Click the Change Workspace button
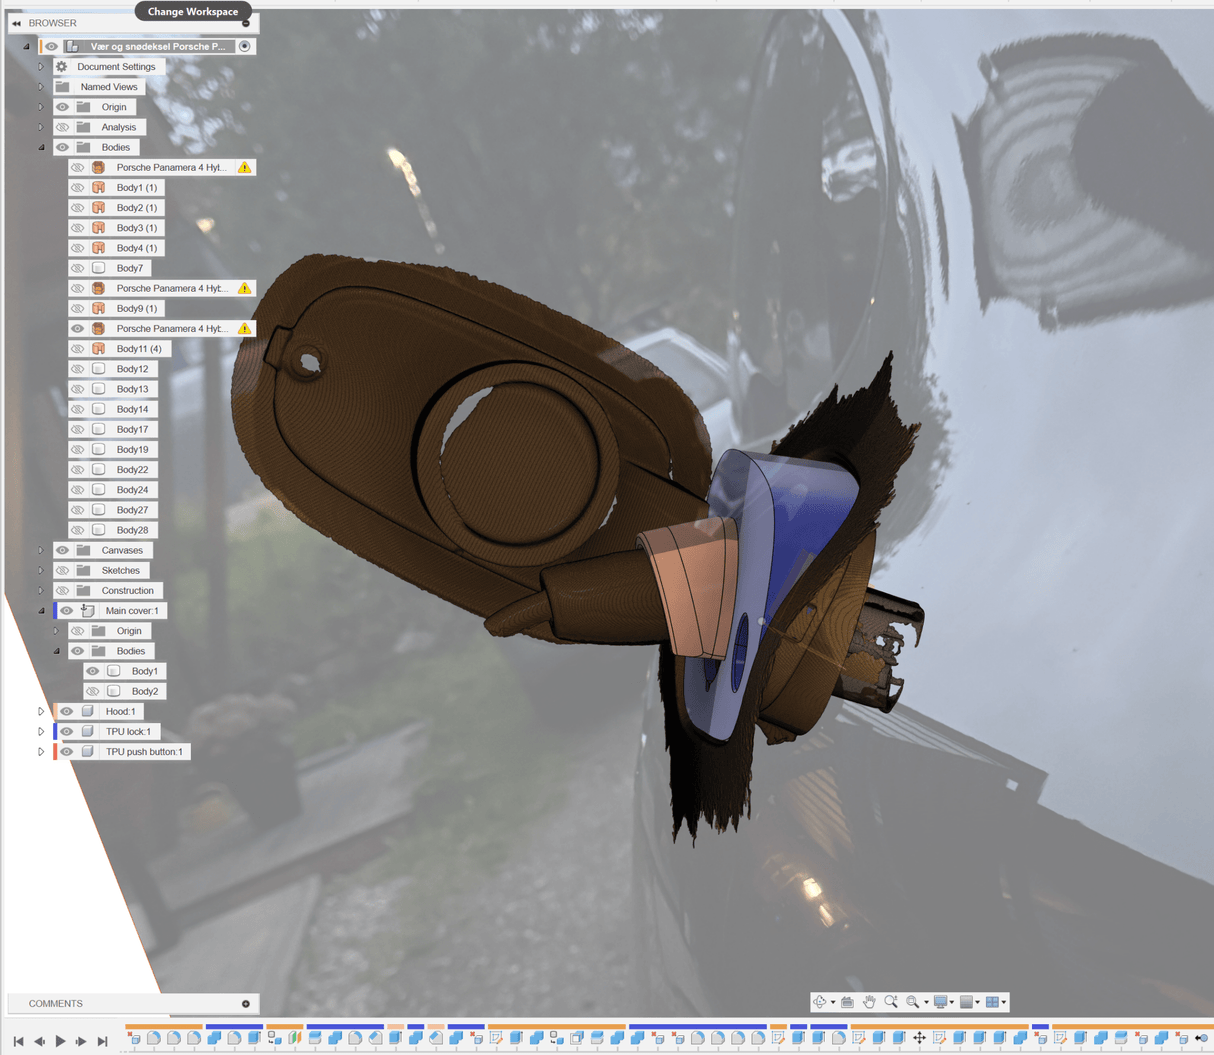The width and height of the screenshot is (1214, 1055). coord(193,12)
